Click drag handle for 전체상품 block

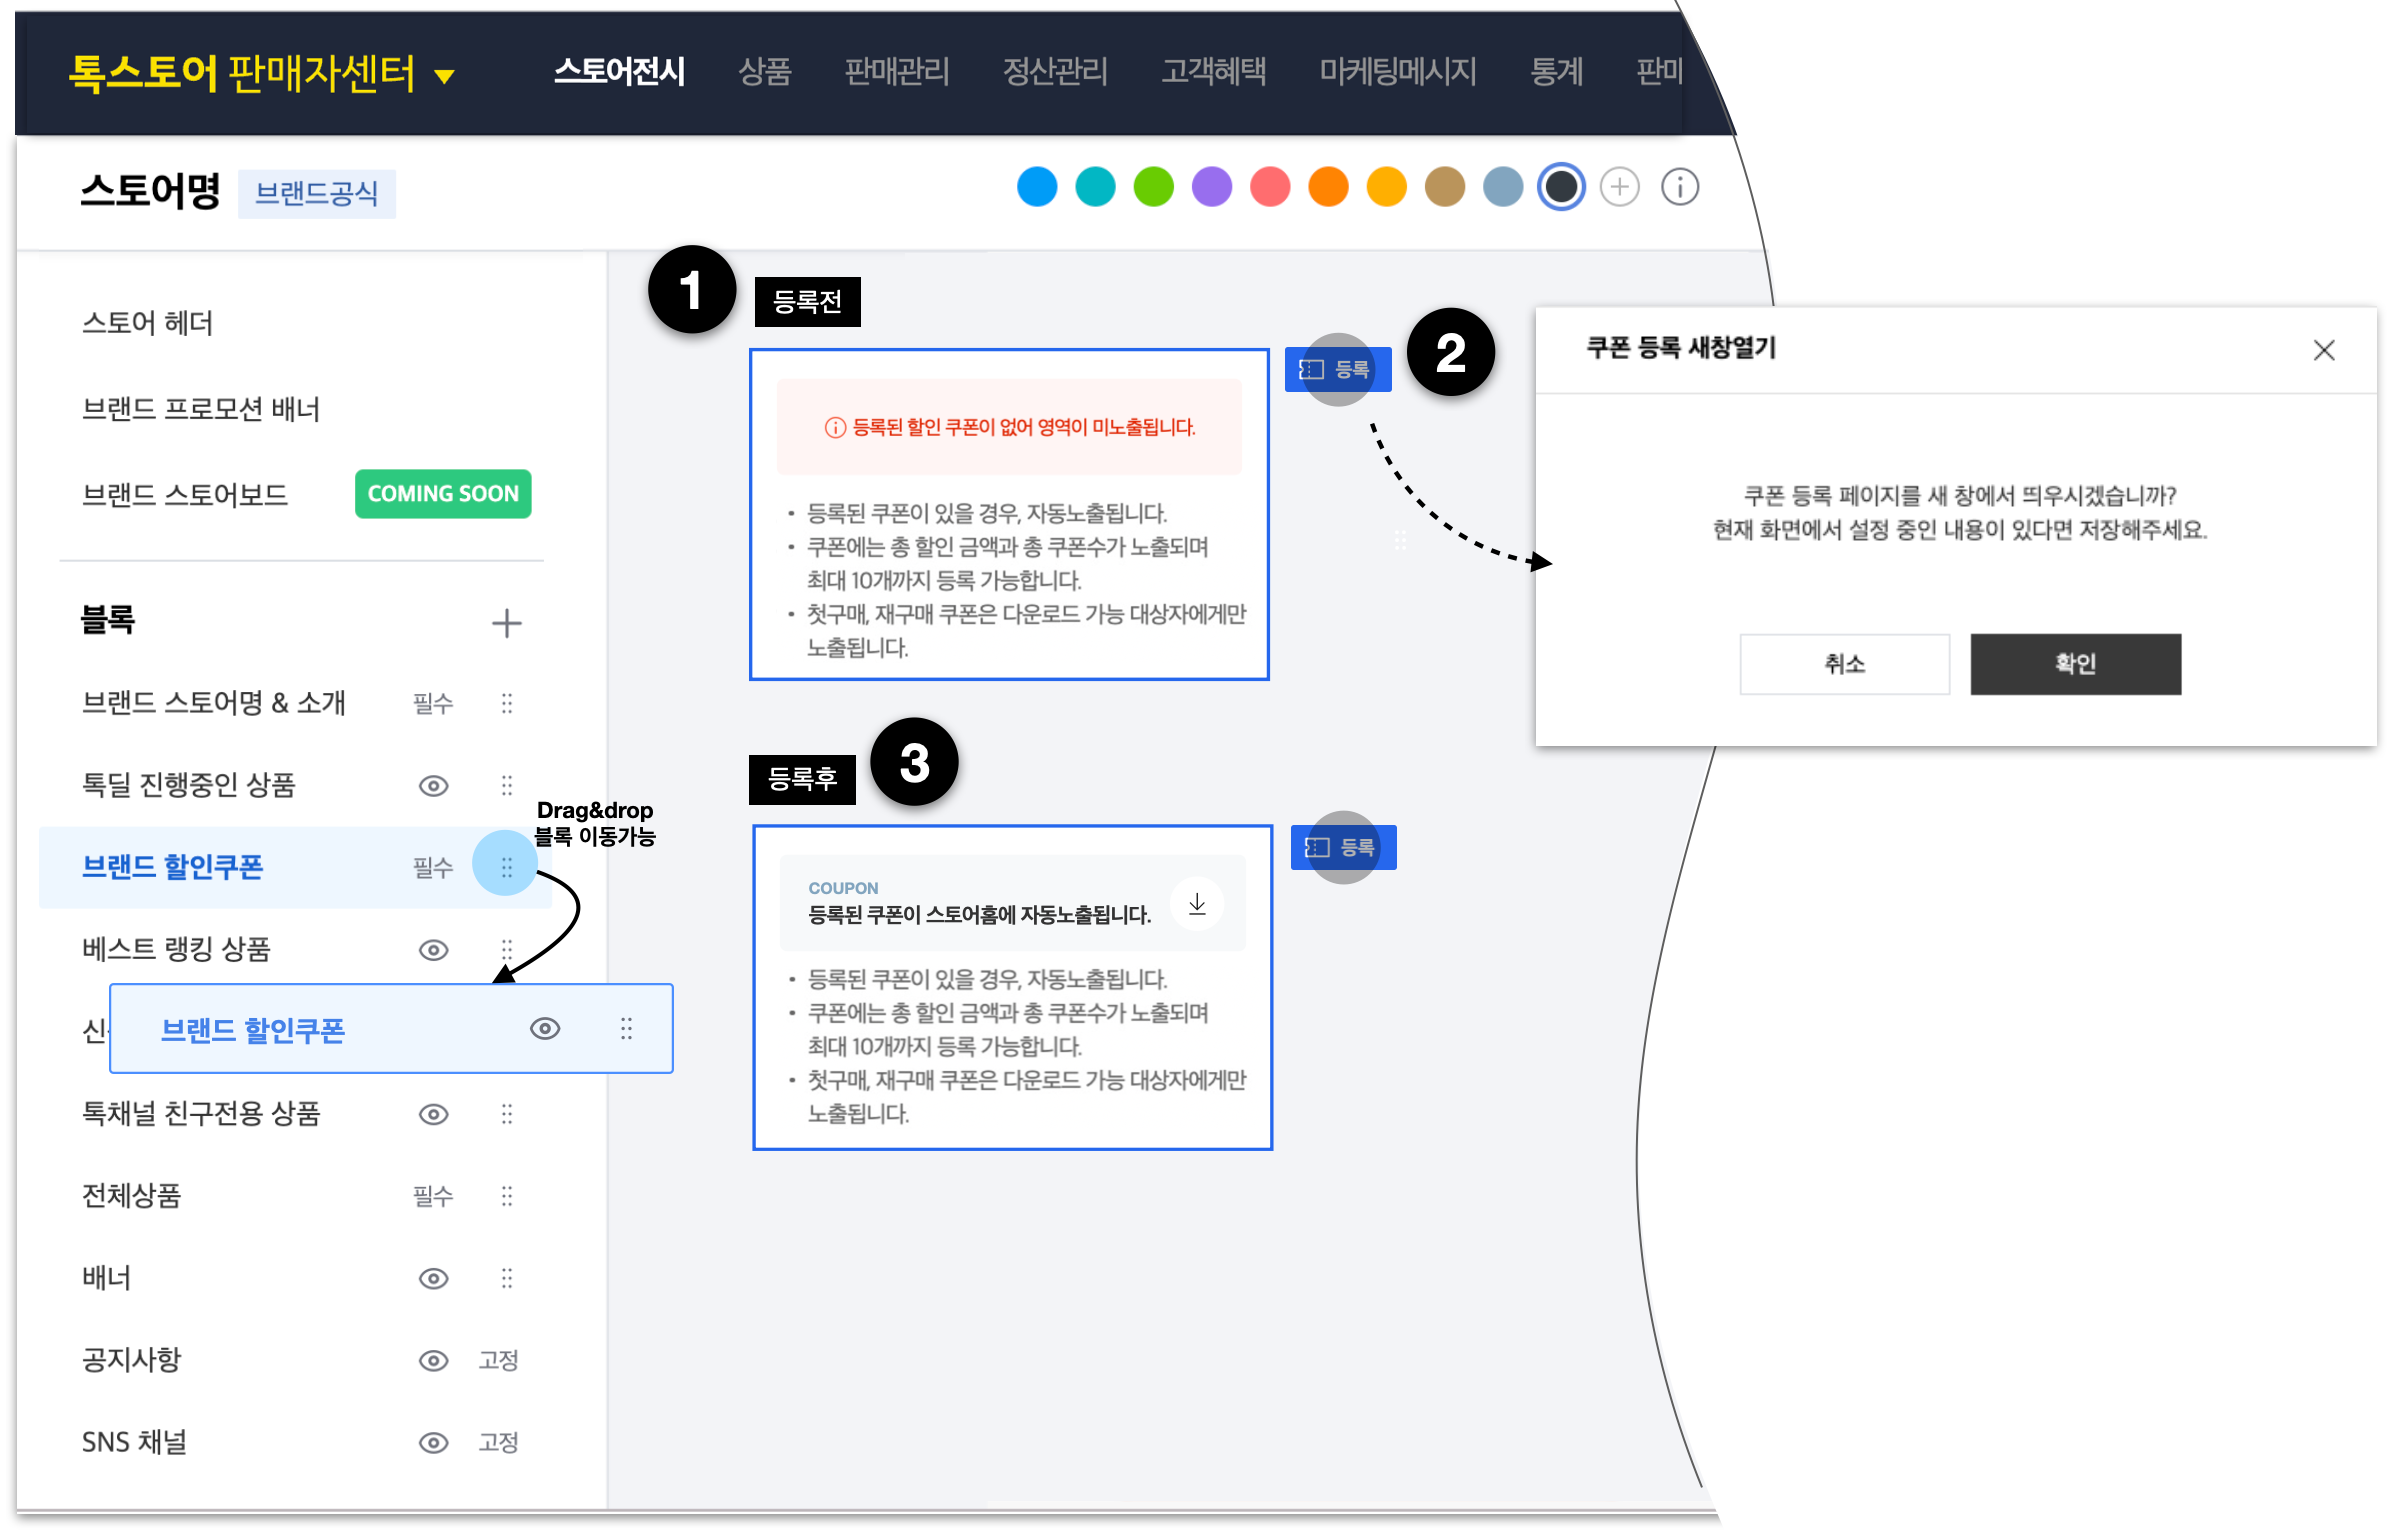pyautogui.click(x=506, y=1196)
